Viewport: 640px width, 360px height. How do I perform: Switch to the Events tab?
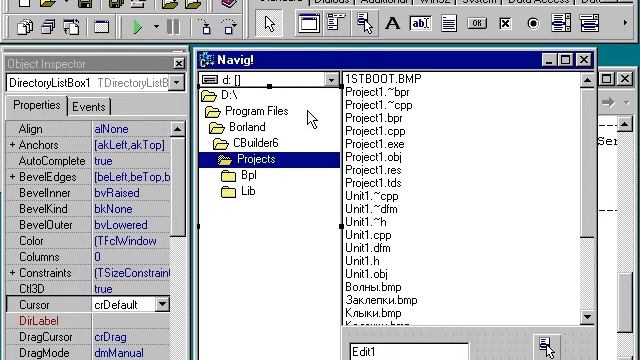[x=89, y=107]
